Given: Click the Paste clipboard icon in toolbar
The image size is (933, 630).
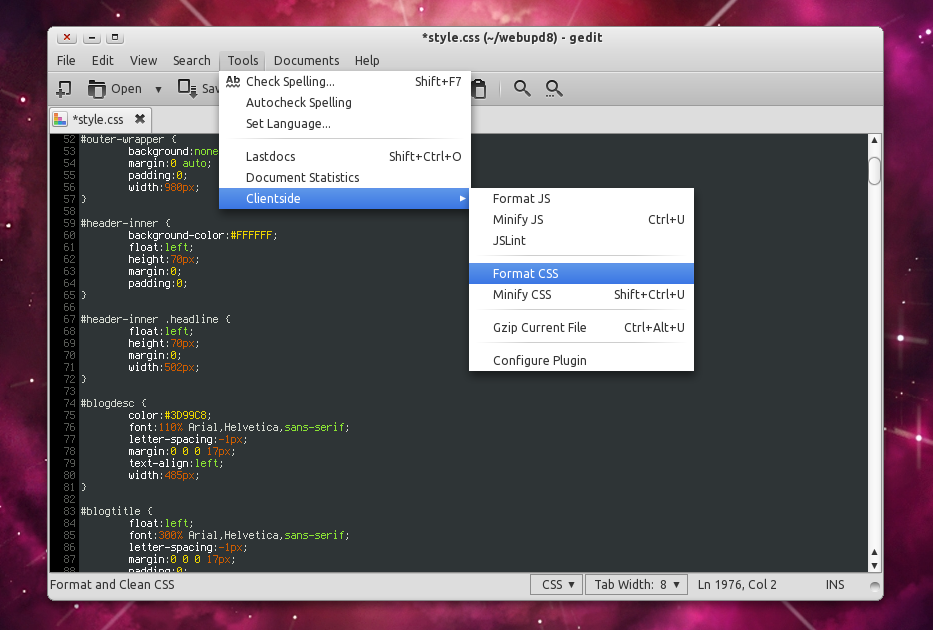Looking at the screenshot, I should tap(480, 89).
